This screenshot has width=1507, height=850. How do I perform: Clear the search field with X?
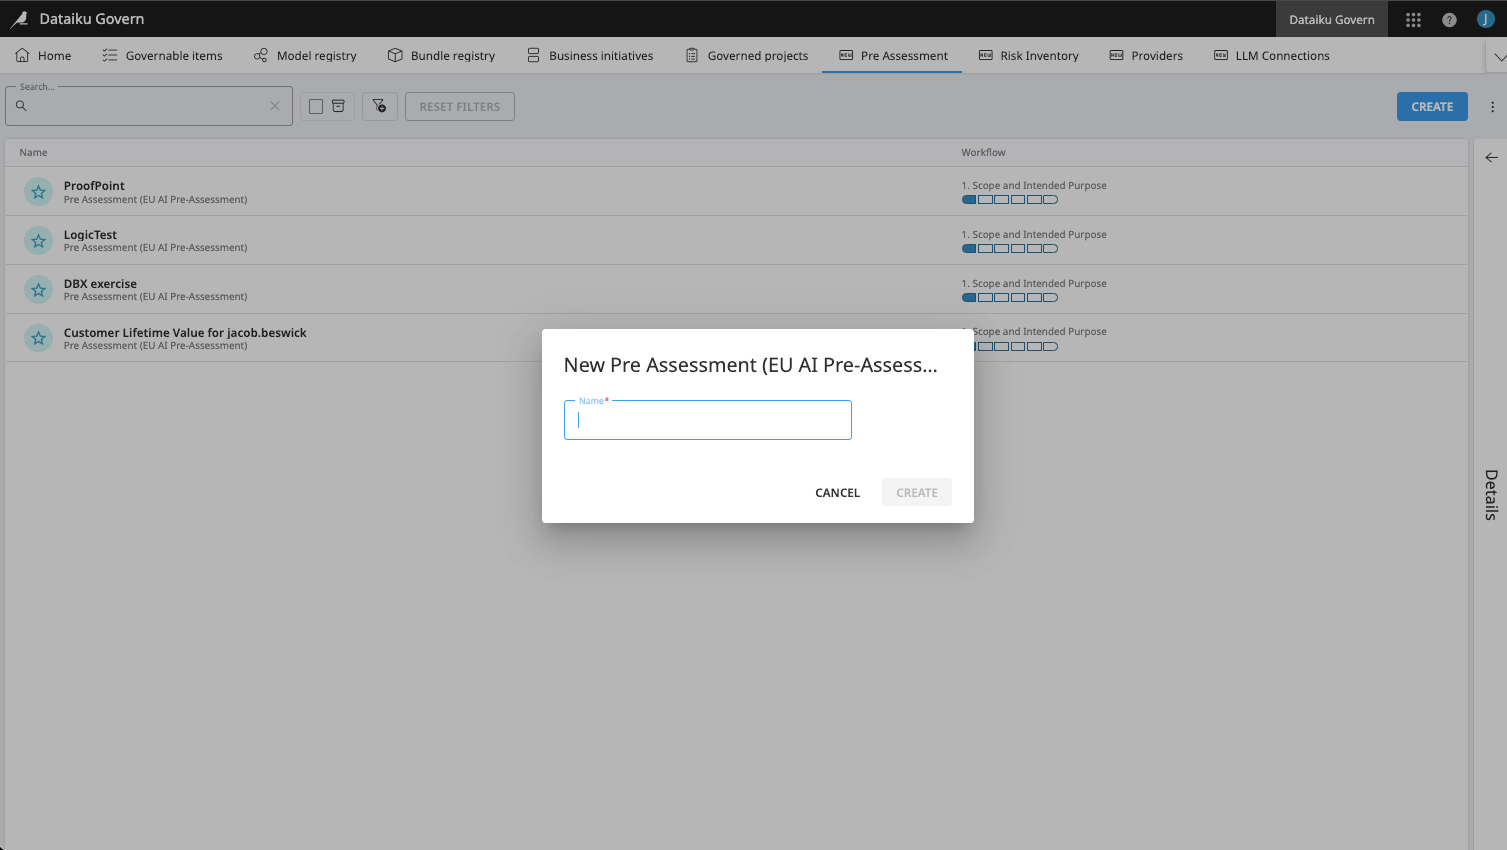[275, 106]
